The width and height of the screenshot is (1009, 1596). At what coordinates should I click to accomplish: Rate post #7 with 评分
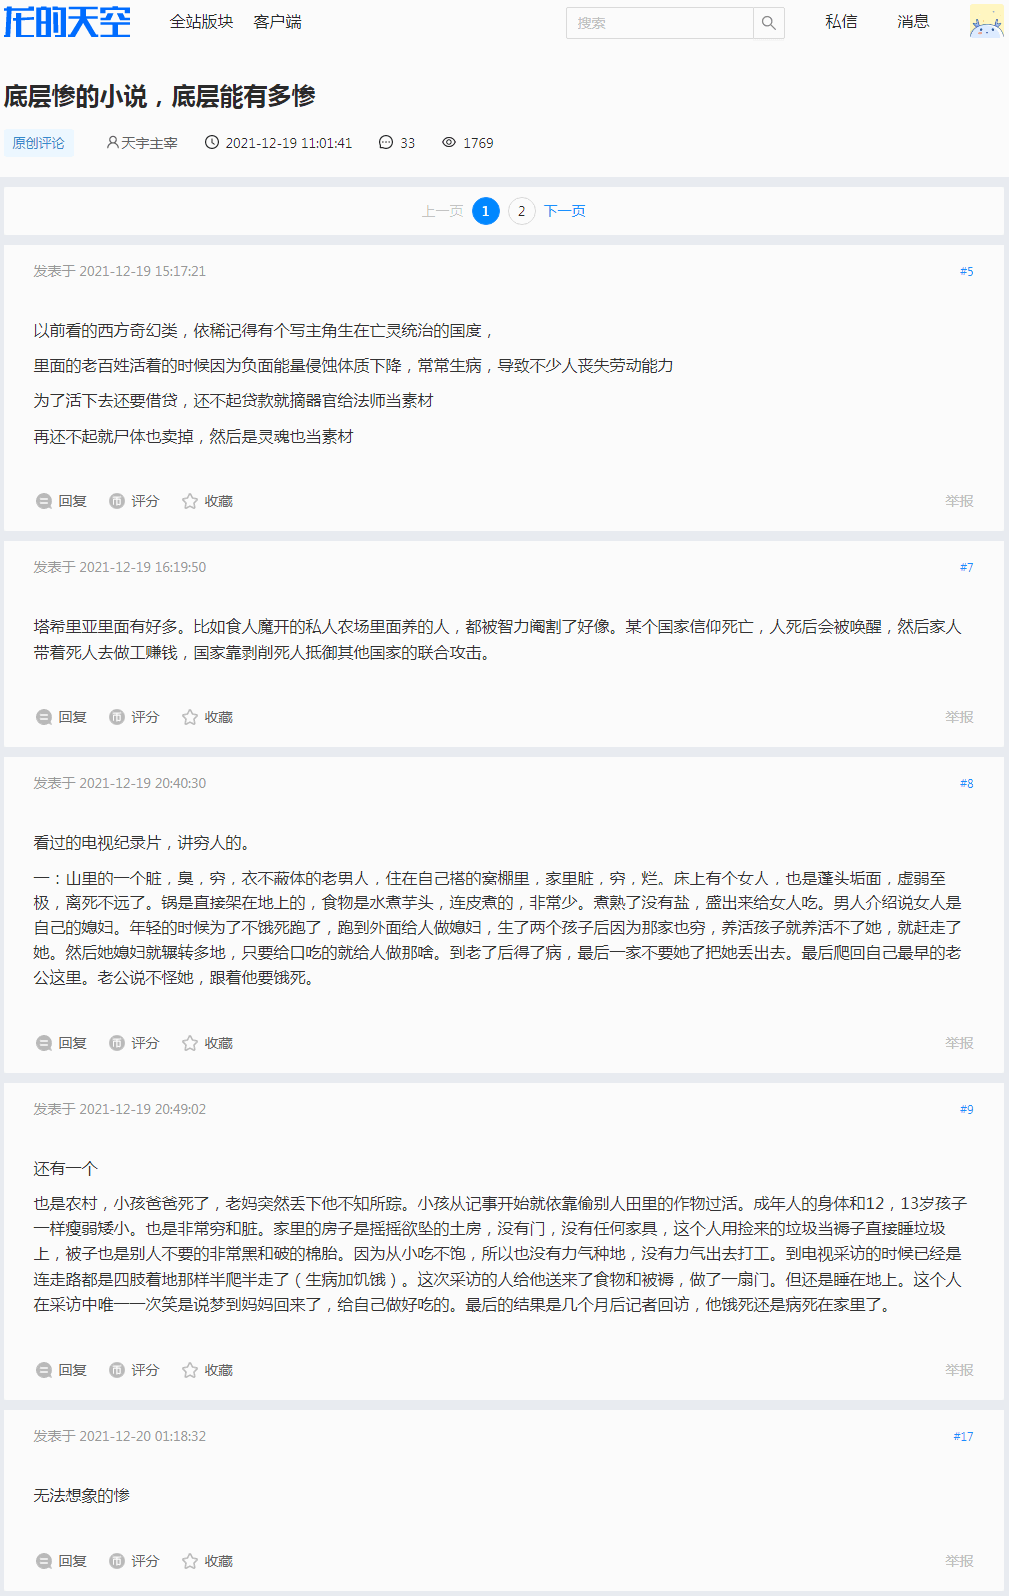(134, 717)
